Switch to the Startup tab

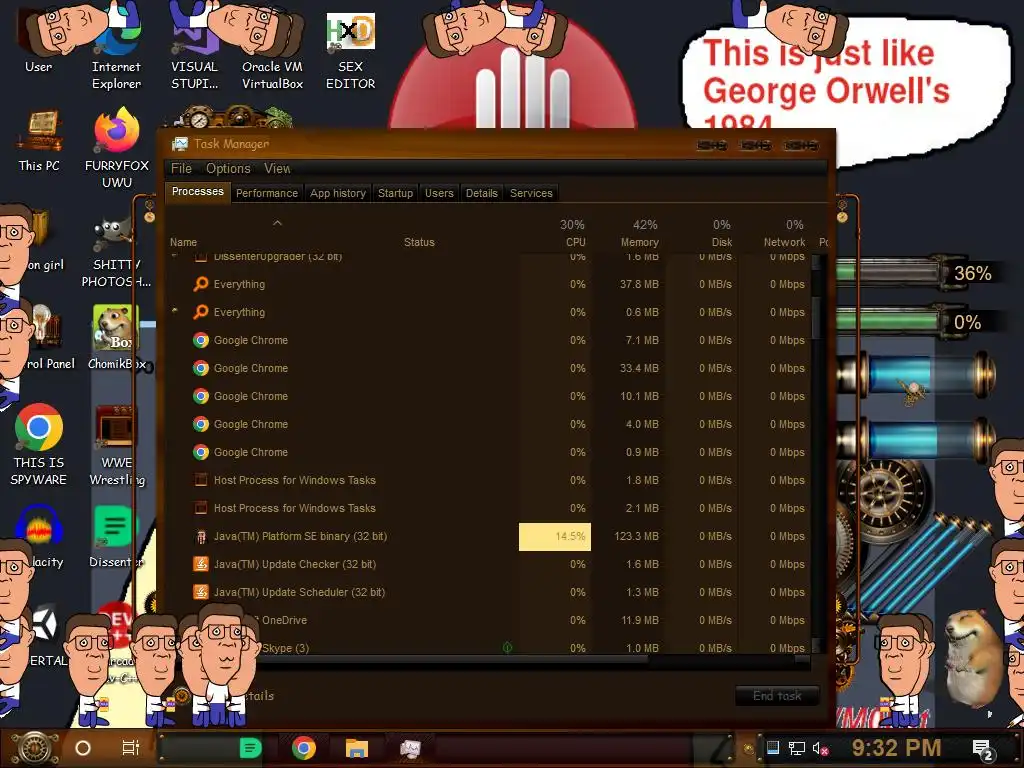[395, 193]
